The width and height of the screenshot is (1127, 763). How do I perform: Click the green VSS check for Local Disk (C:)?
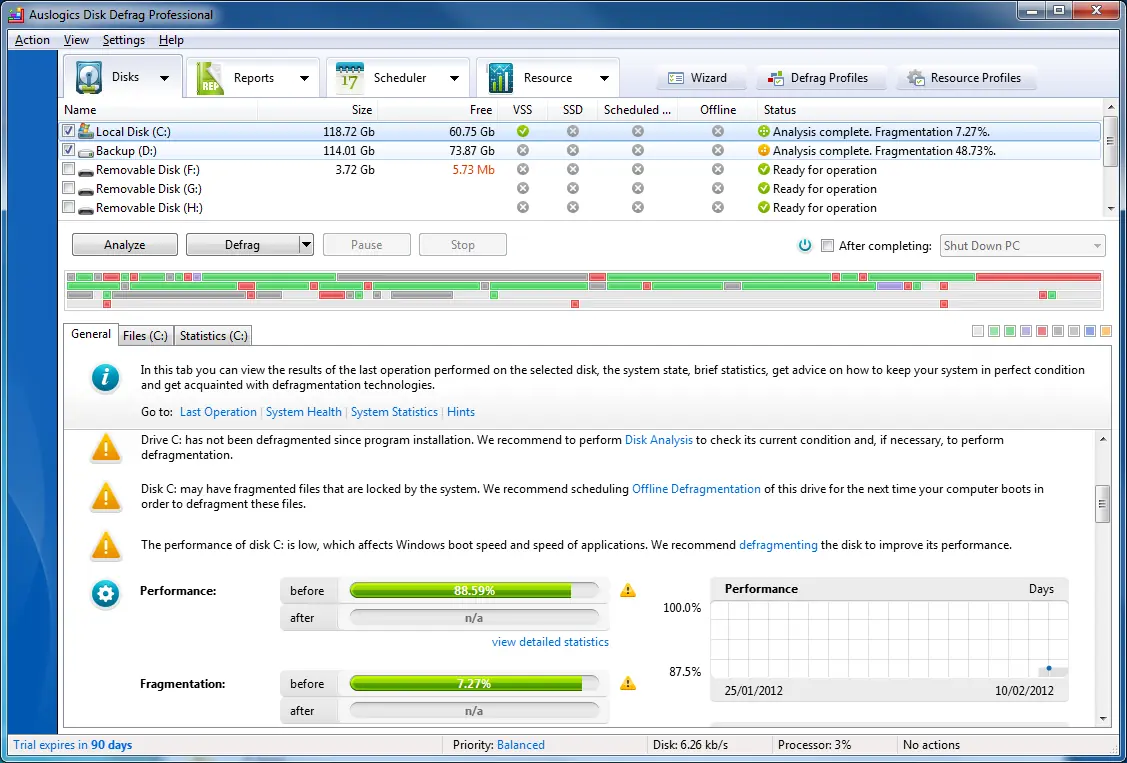(523, 131)
